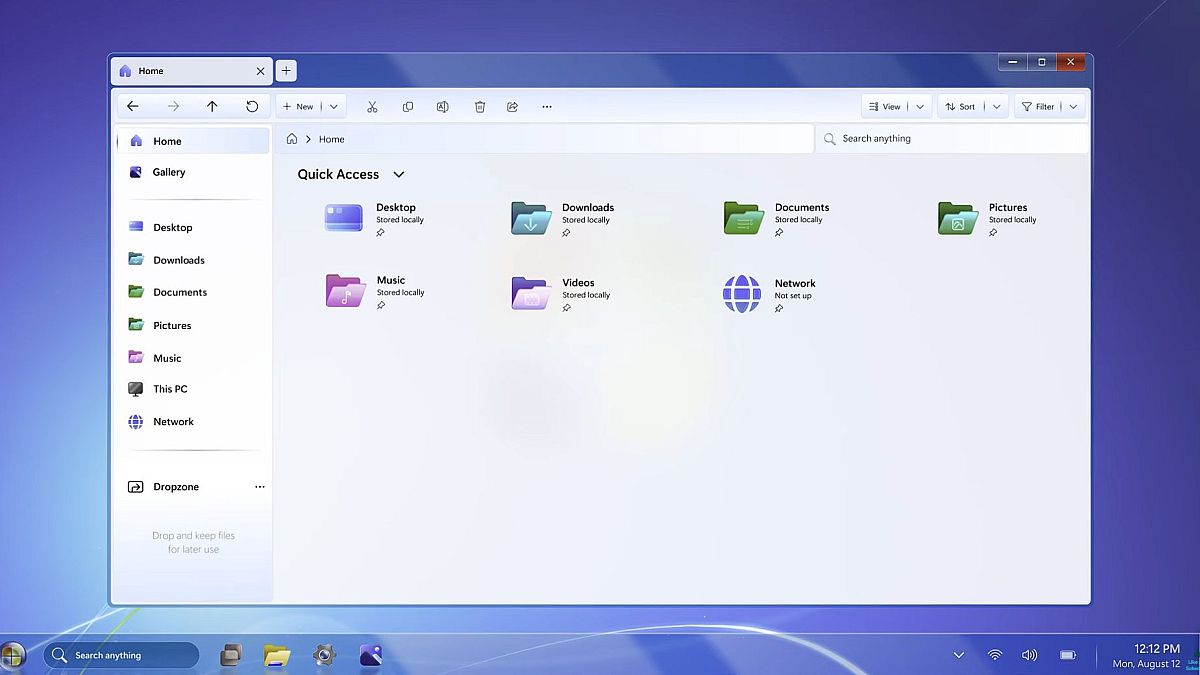Refresh the current folder view
1200x675 pixels.
pos(252,106)
